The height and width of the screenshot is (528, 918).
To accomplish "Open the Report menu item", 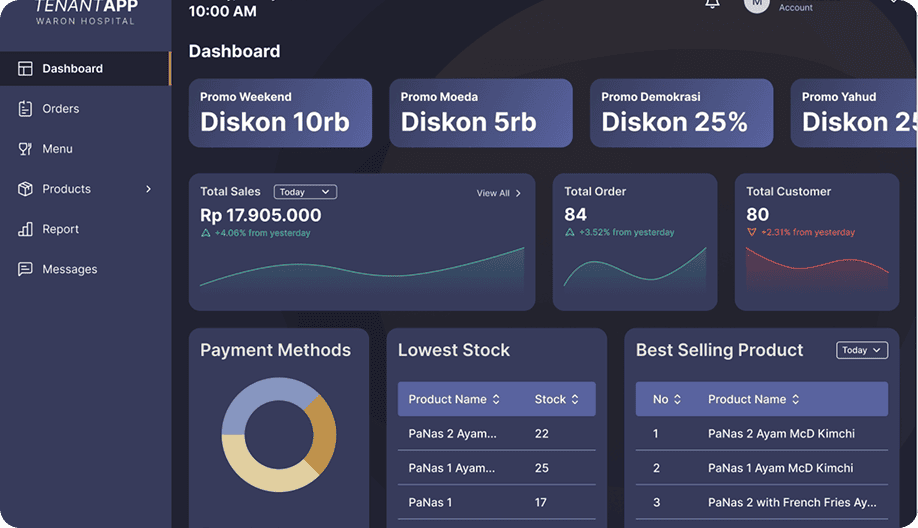I will click(60, 229).
